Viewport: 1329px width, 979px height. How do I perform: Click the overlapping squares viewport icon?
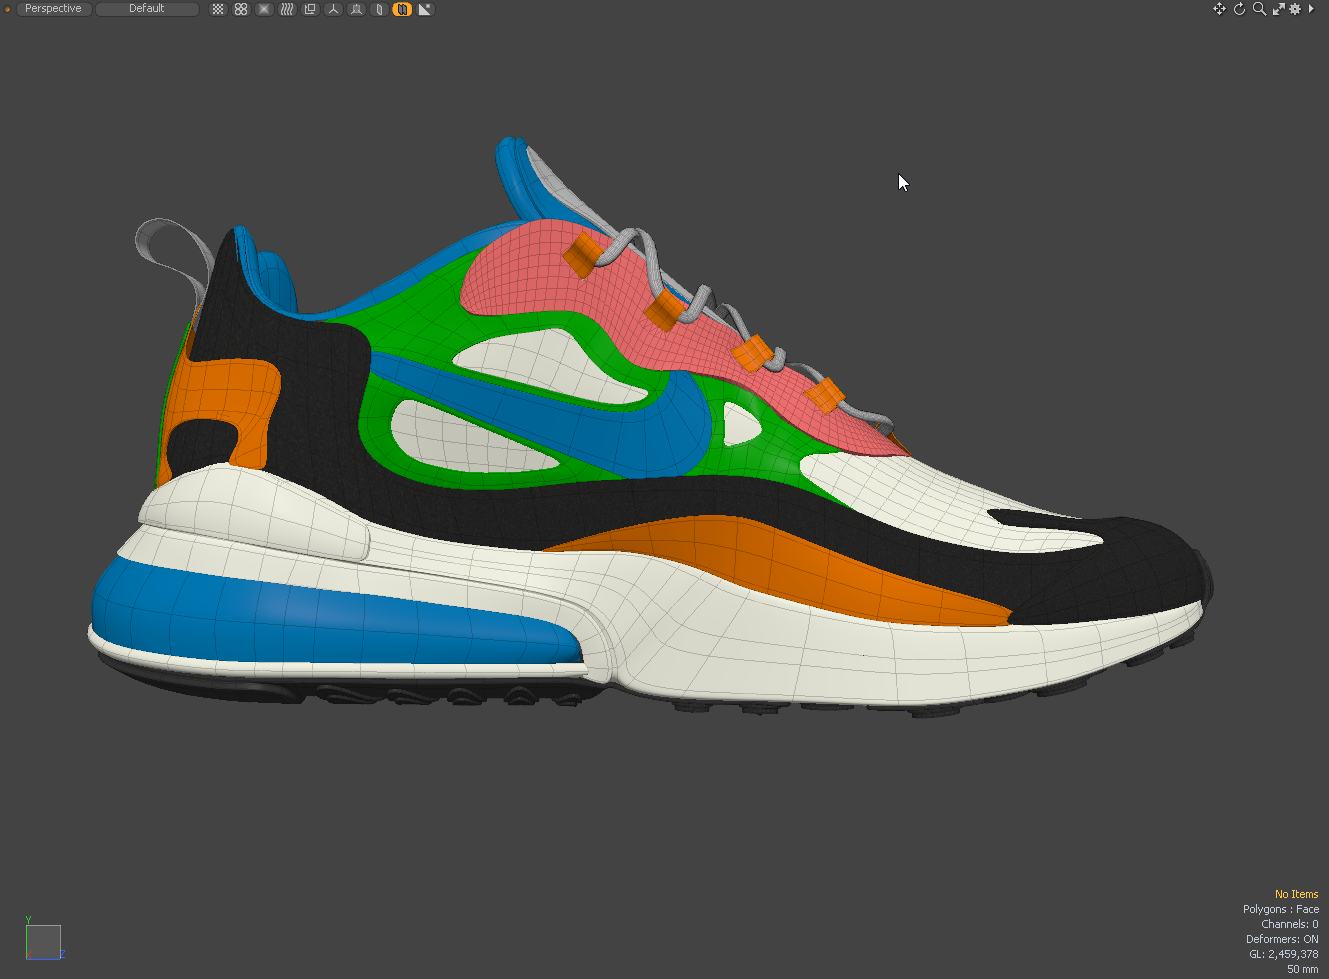pyautogui.click(x=310, y=9)
